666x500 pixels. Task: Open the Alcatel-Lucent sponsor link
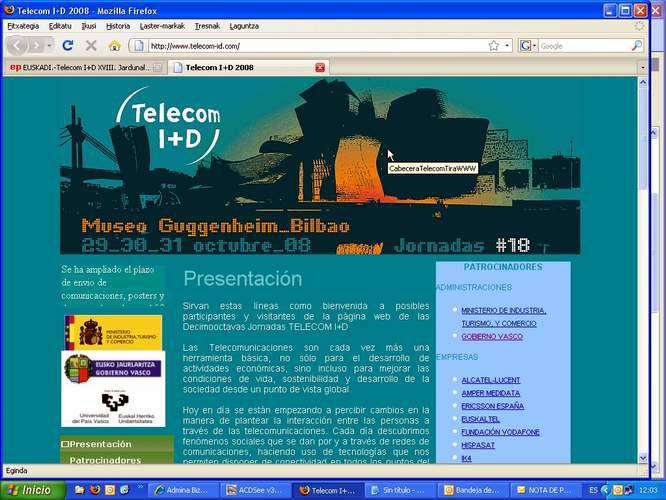pos(491,380)
